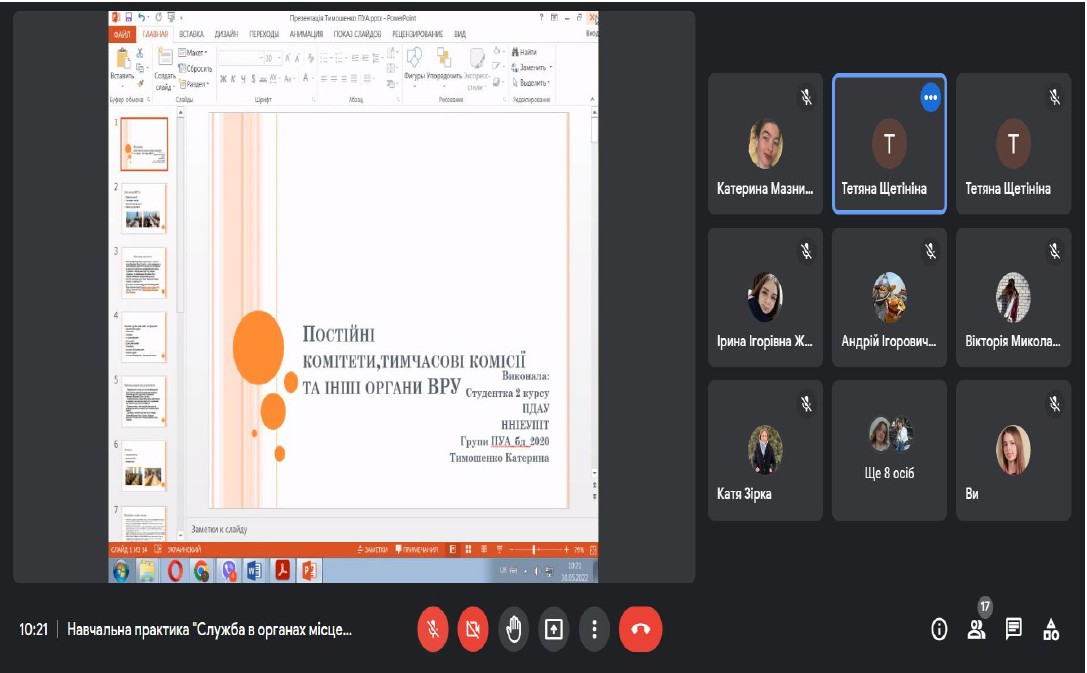
Task: Leave the call with red hang-up button
Action: (x=641, y=629)
